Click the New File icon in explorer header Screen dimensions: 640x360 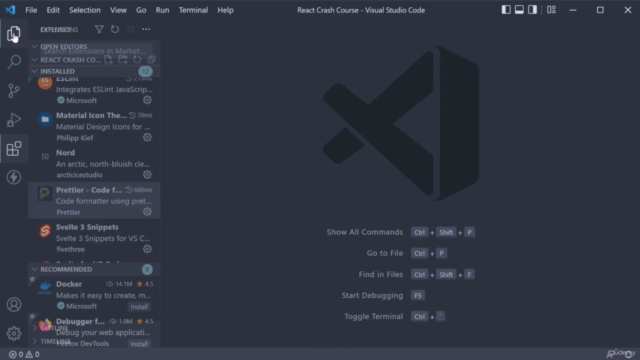pyautogui.click(x=108, y=60)
